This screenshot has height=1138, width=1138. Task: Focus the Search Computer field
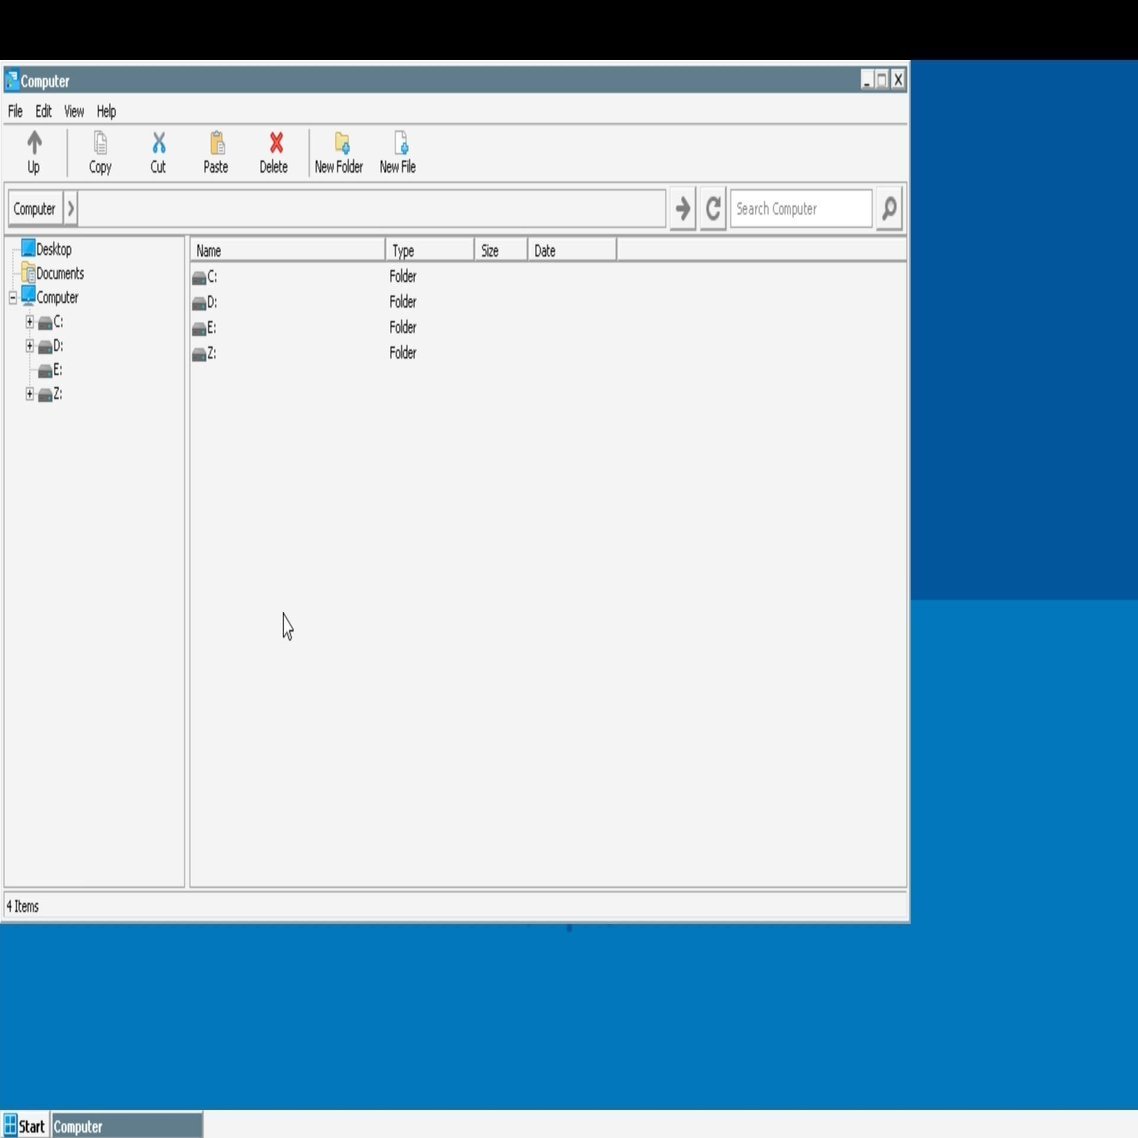click(801, 209)
